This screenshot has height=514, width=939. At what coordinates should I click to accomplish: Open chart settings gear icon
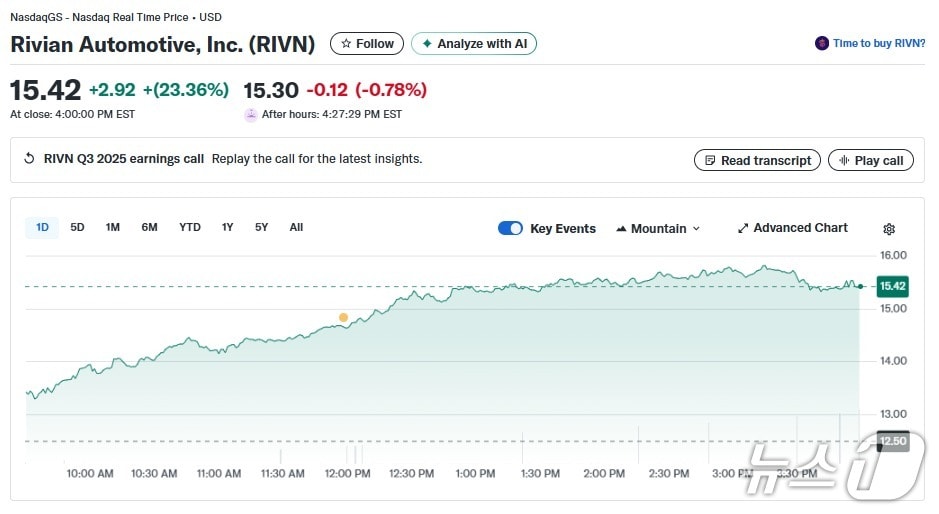click(889, 229)
